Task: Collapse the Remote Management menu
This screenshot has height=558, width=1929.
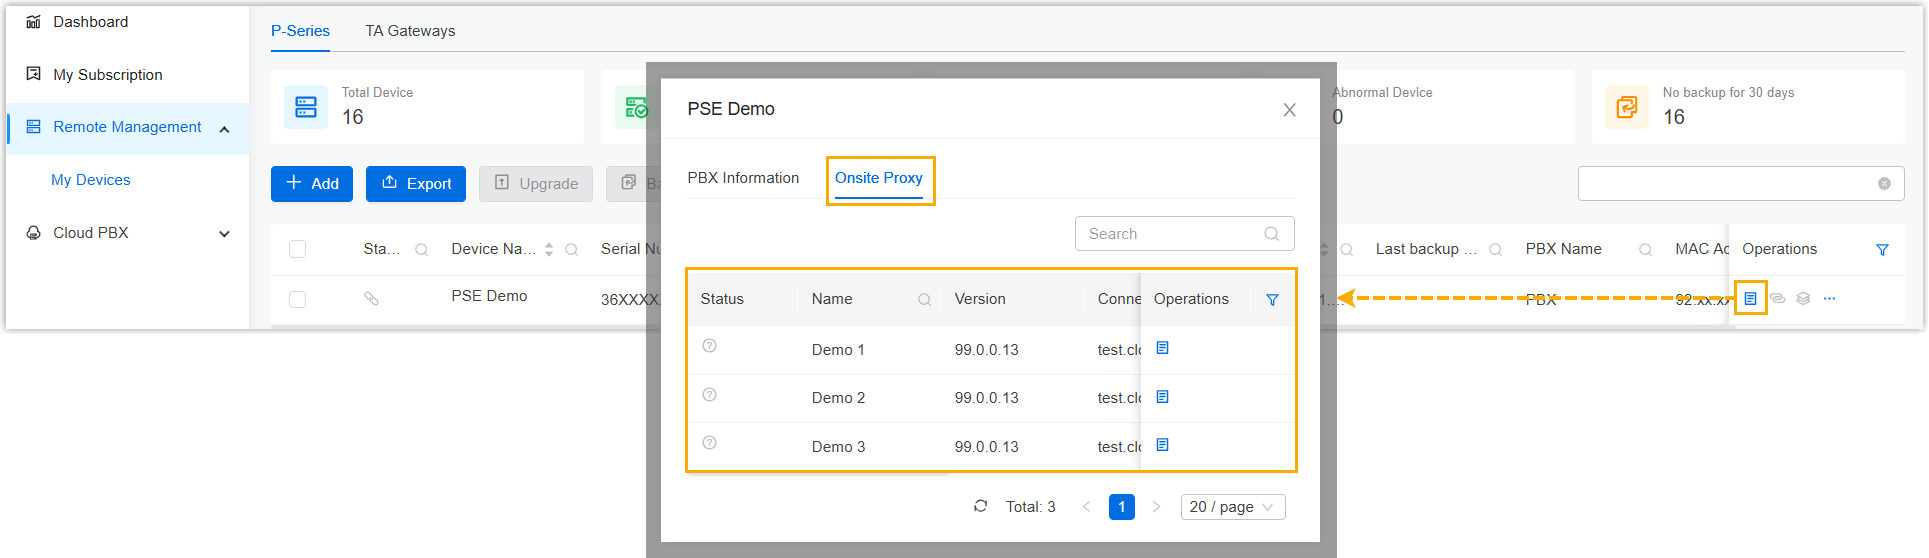Action: 224,129
